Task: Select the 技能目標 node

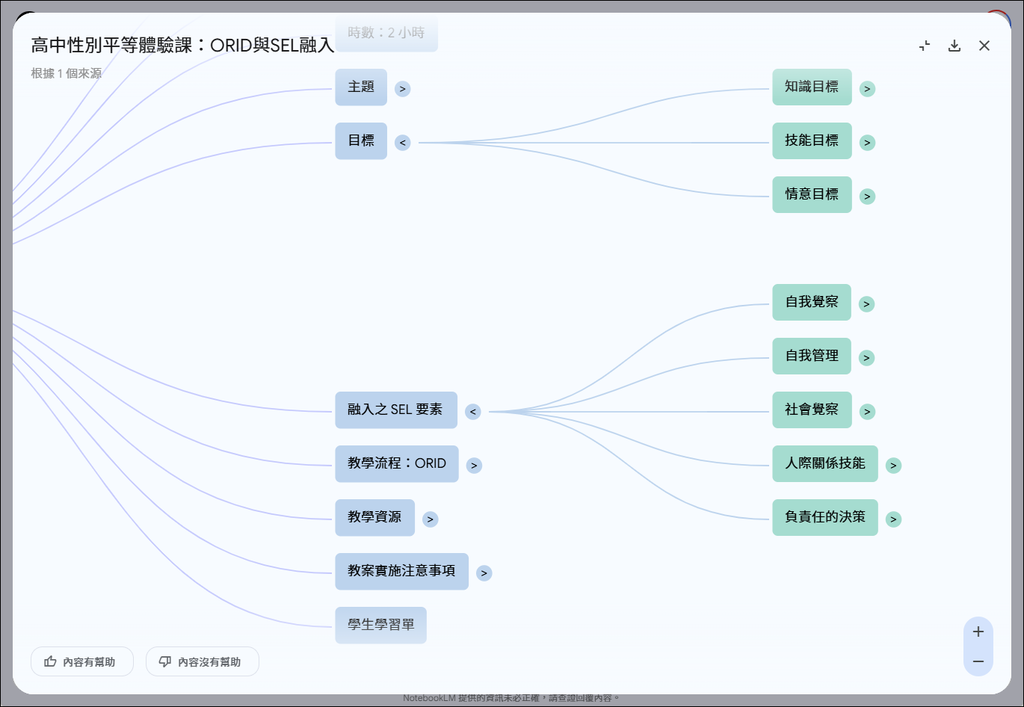Action: tap(812, 140)
